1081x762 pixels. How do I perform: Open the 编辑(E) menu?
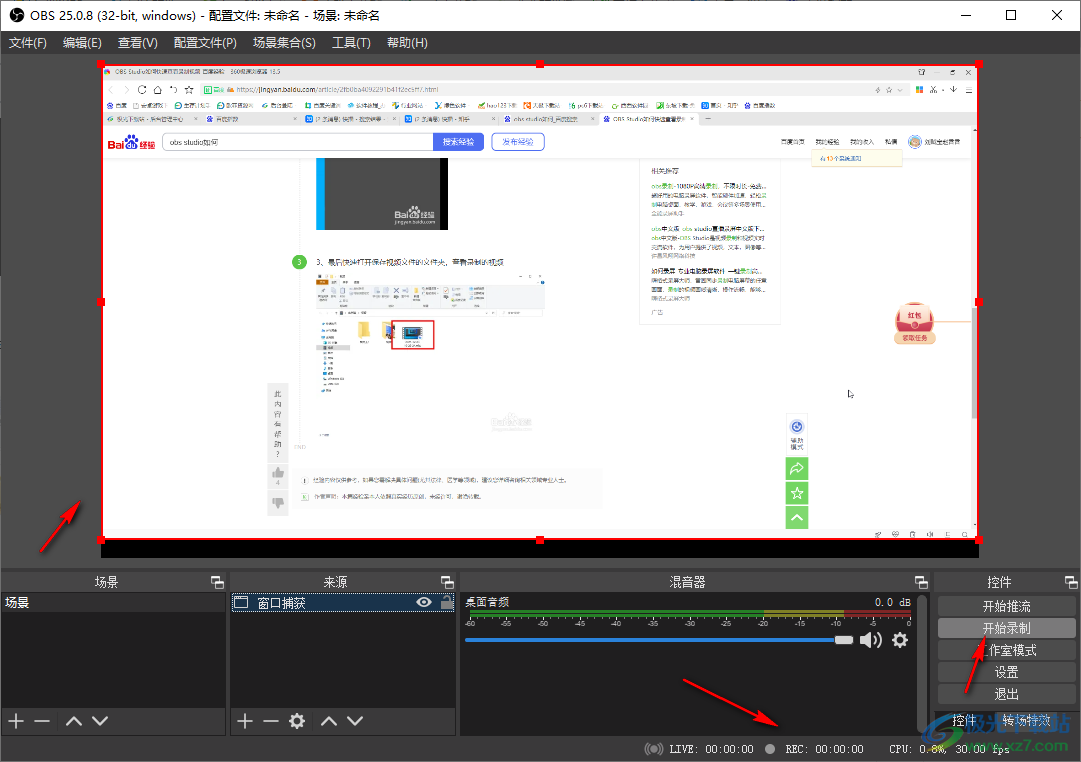pyautogui.click(x=82, y=43)
